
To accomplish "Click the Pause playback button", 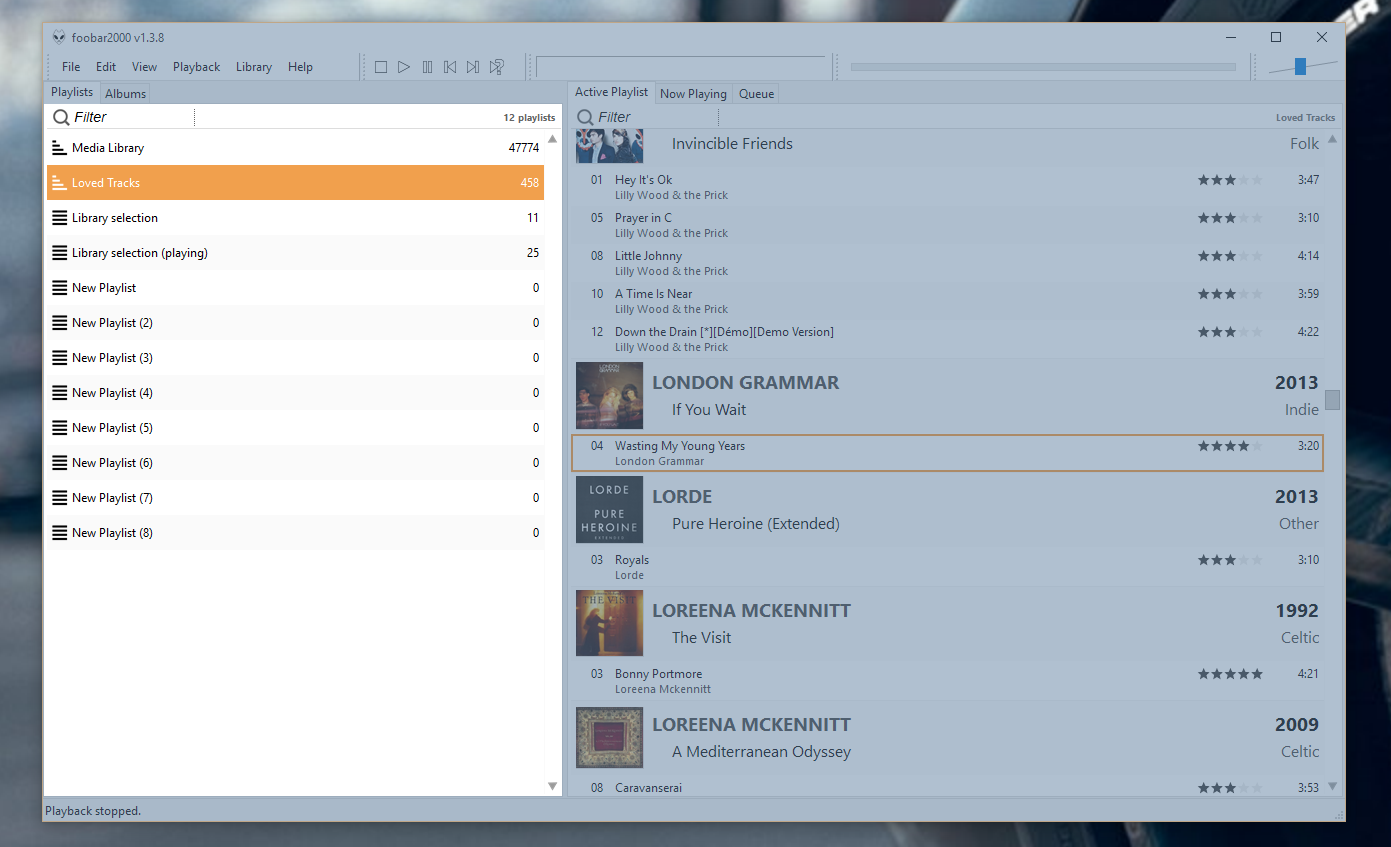I will (427, 67).
